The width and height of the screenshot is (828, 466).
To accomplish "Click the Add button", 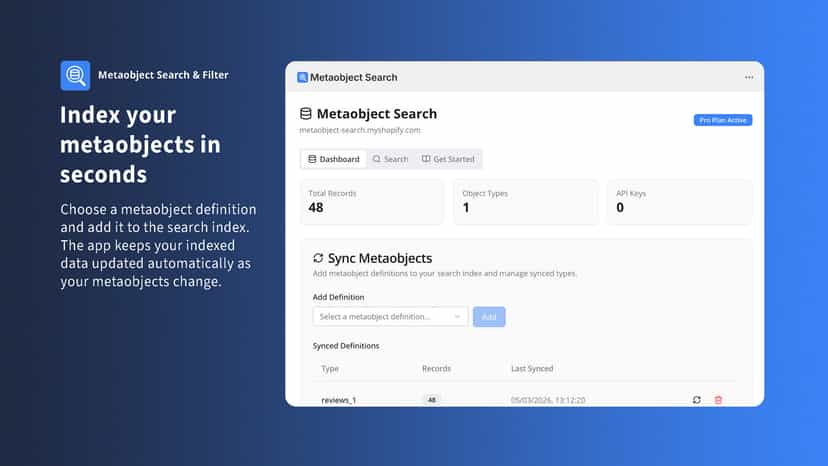I will coord(489,316).
